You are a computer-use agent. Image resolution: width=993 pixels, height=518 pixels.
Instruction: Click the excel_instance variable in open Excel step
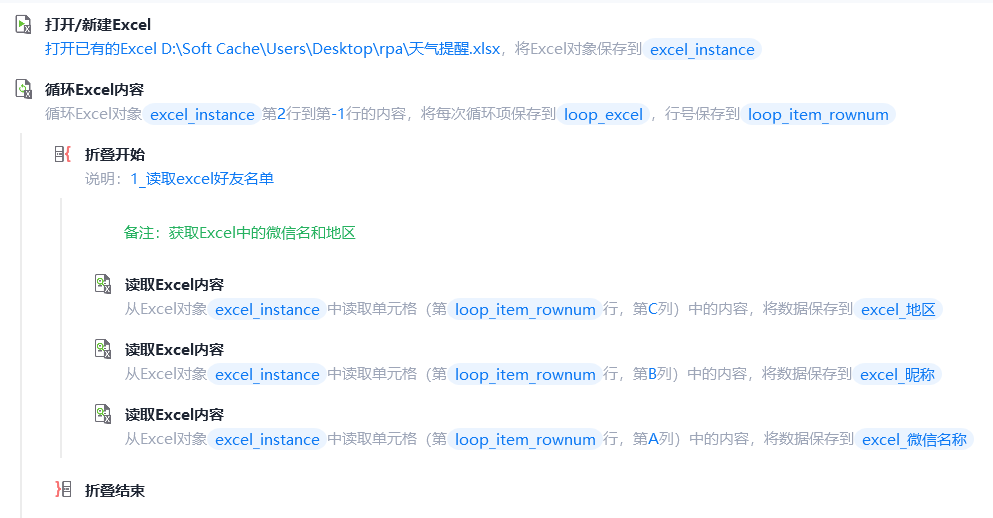tap(702, 49)
